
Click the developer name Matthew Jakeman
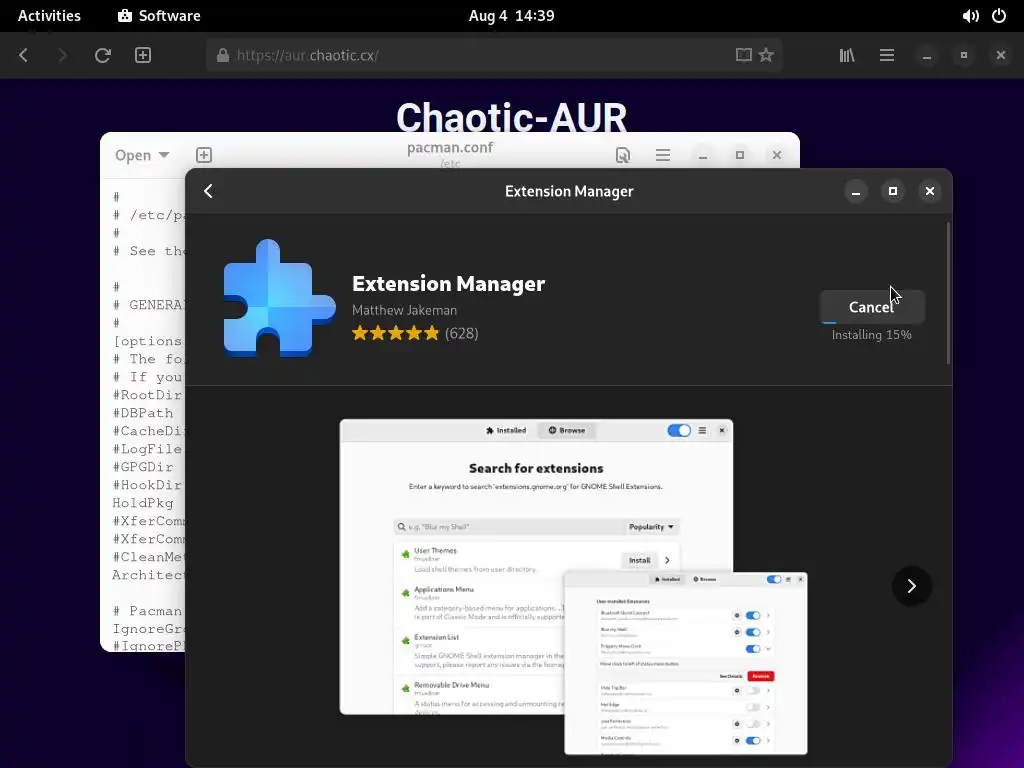click(x=404, y=310)
